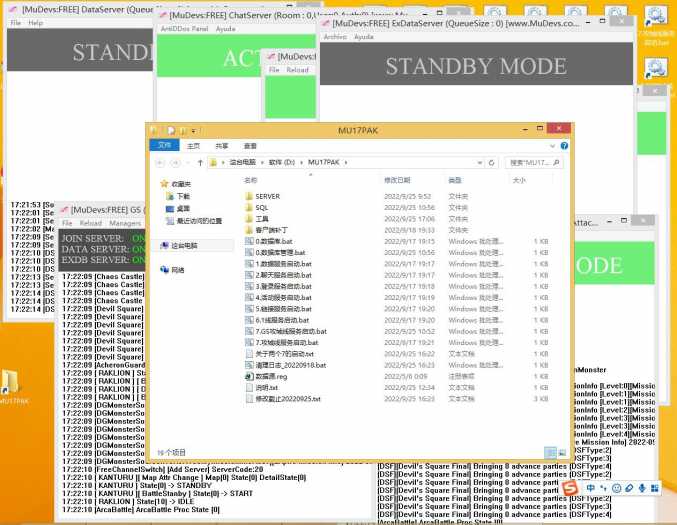Open Help menu in DataServer window
This screenshot has width=677, height=525.
(x=36, y=23)
